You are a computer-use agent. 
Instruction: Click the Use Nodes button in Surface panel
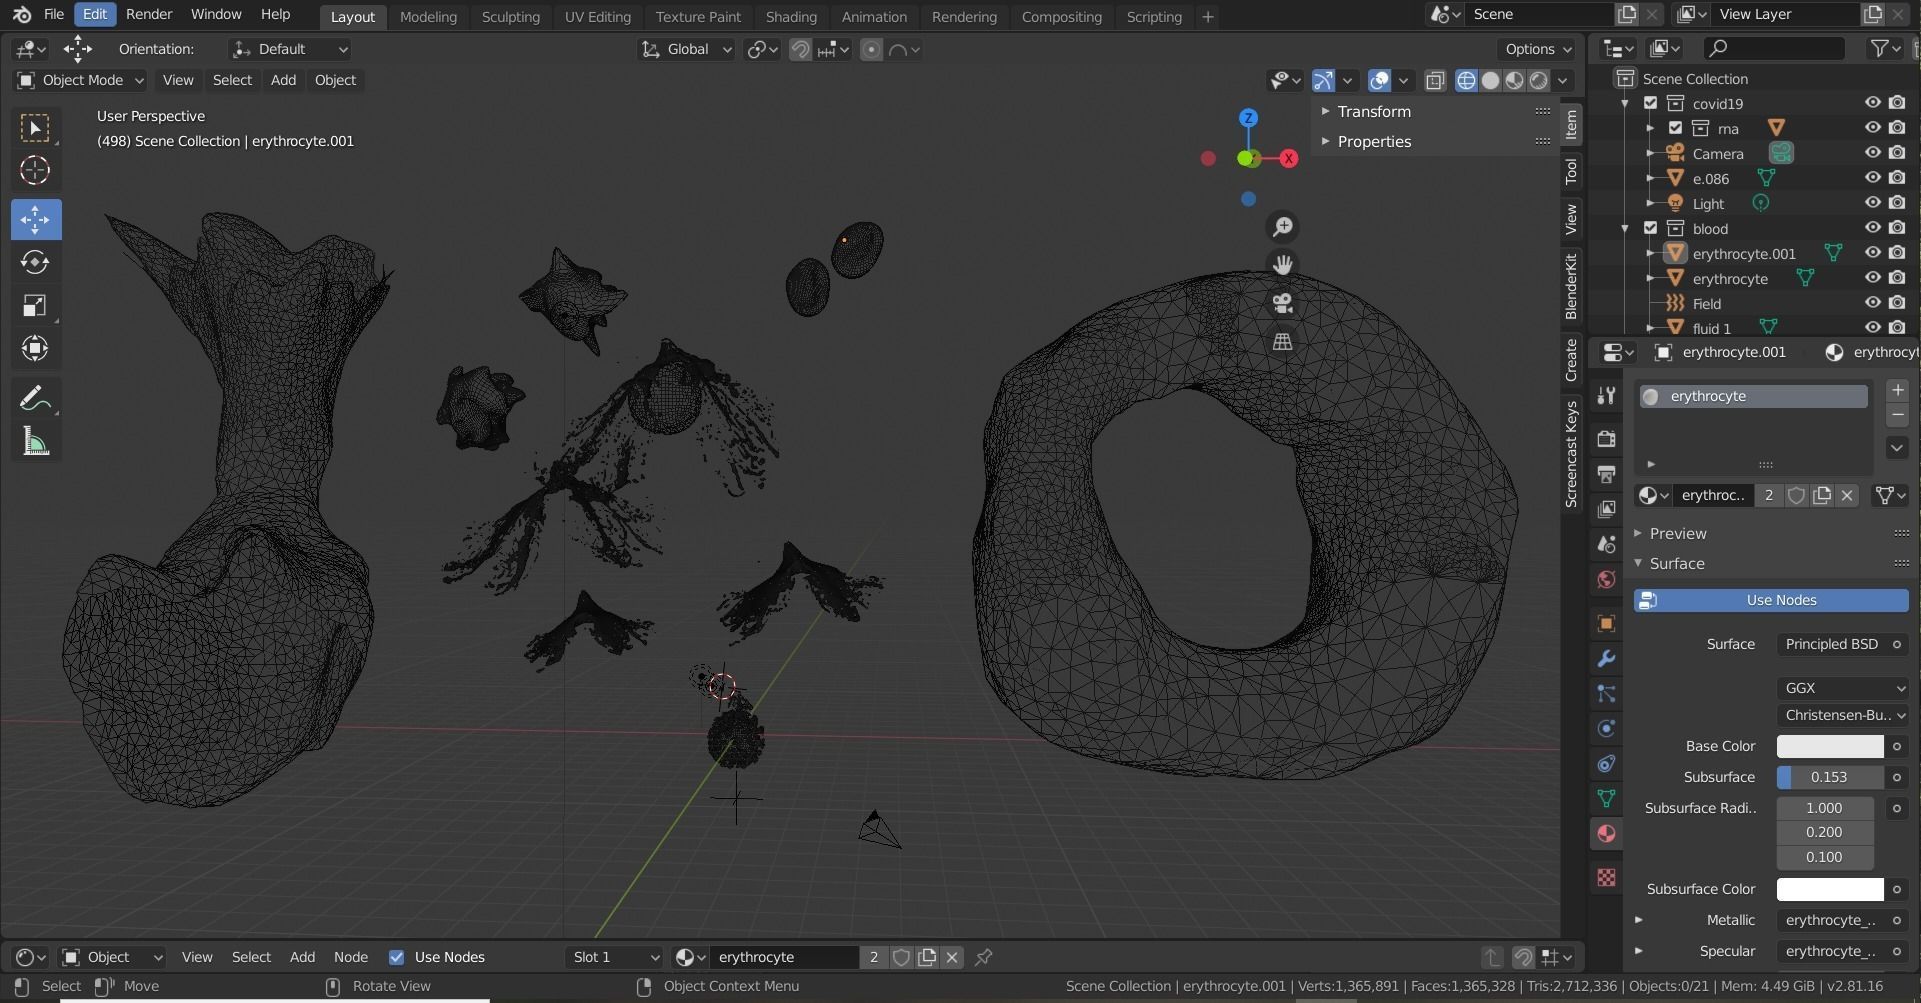coord(1771,600)
